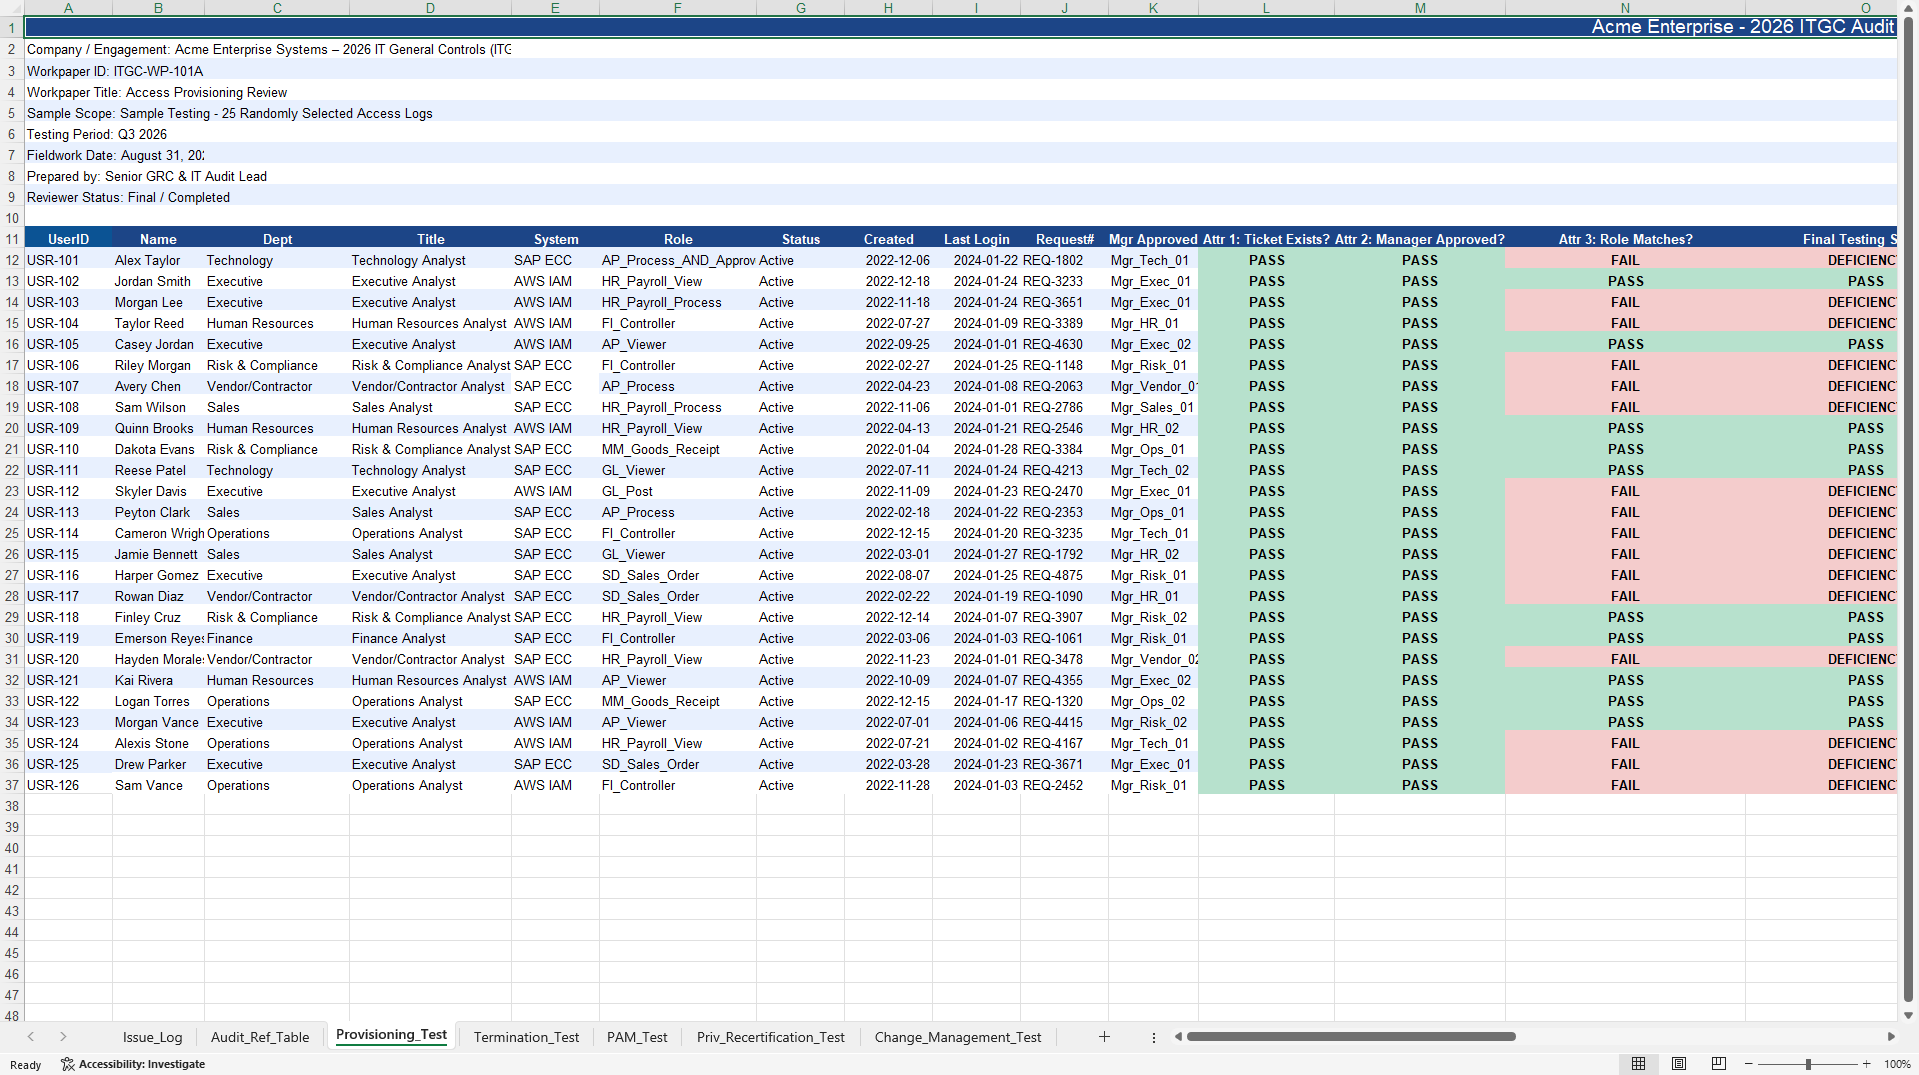Viewport: 1919px width, 1075px height.
Task: Open the Accessibility: Investigate status indicator
Action: click(133, 1064)
